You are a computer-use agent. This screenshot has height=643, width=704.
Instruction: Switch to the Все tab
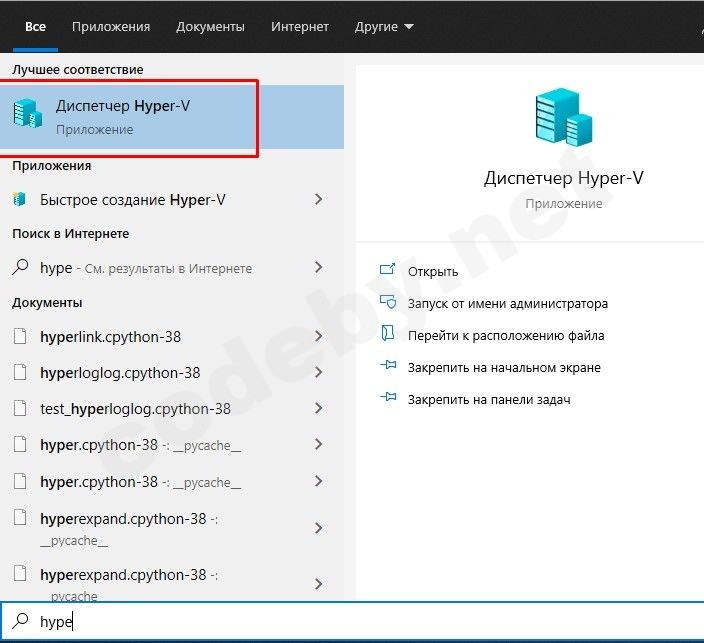[x=35, y=26]
